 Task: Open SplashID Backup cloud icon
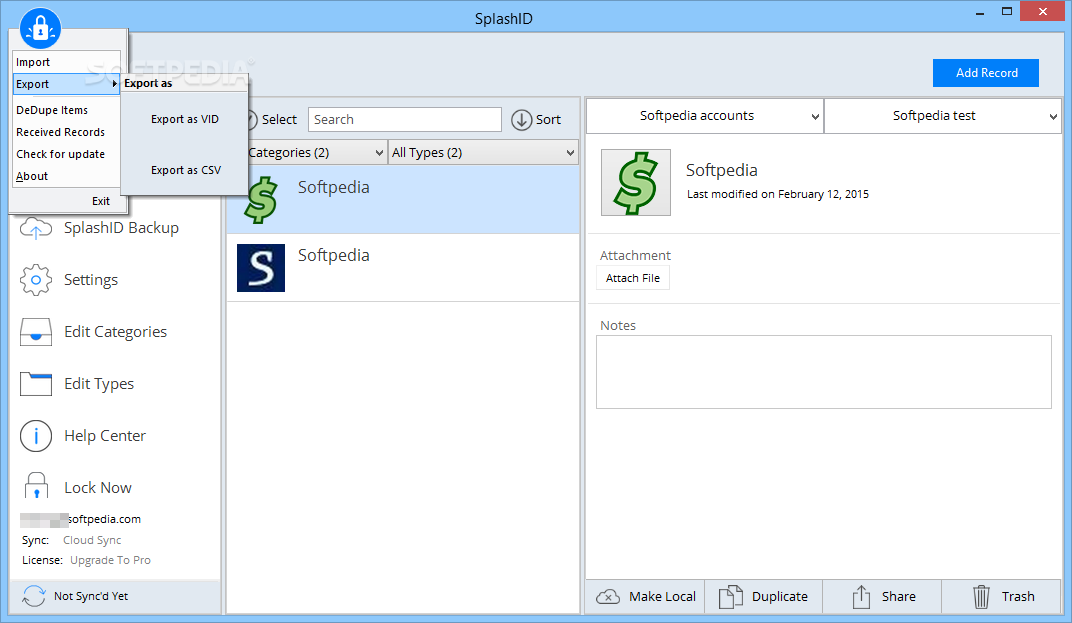tap(36, 228)
